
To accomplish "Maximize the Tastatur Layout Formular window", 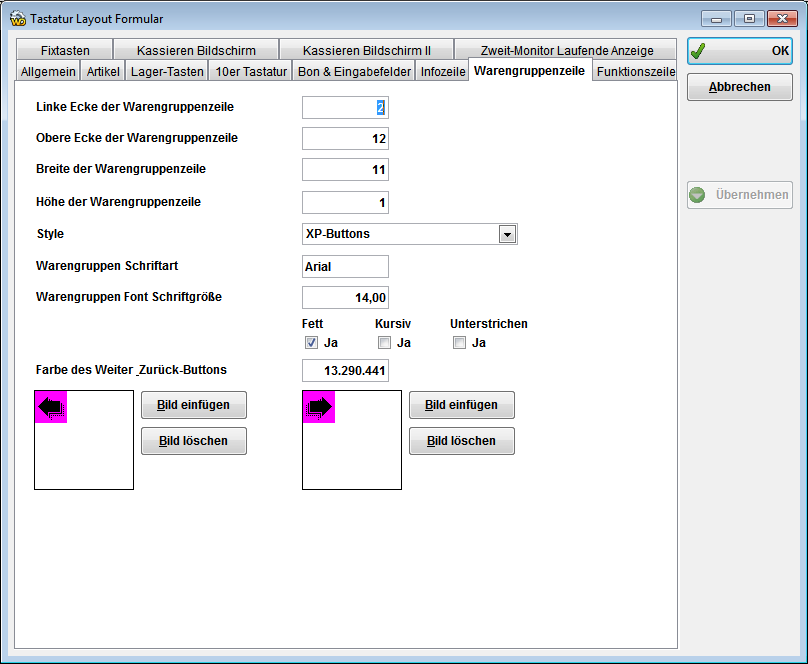I will 749,19.
